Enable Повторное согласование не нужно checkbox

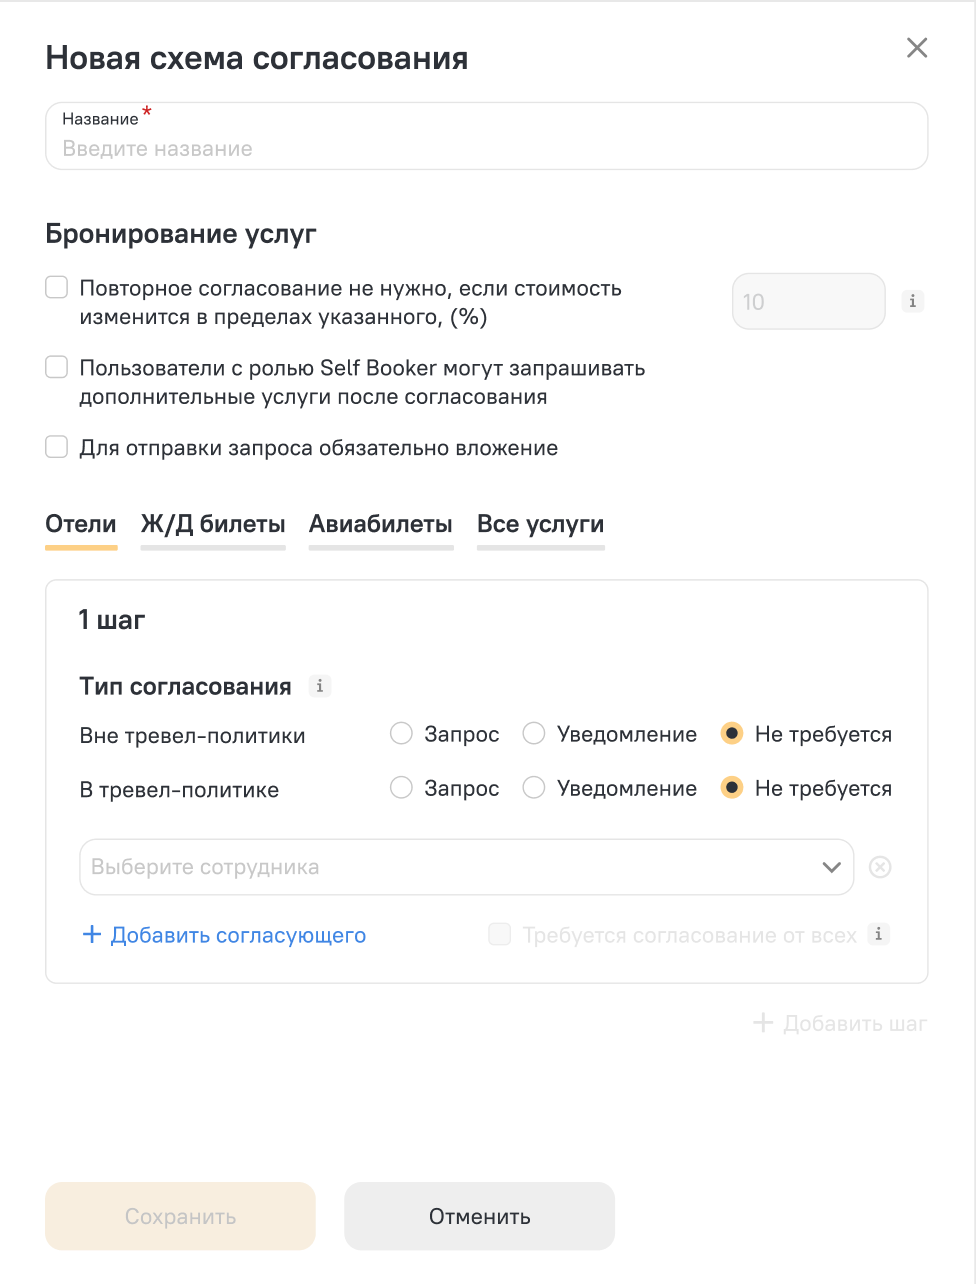click(x=56, y=288)
